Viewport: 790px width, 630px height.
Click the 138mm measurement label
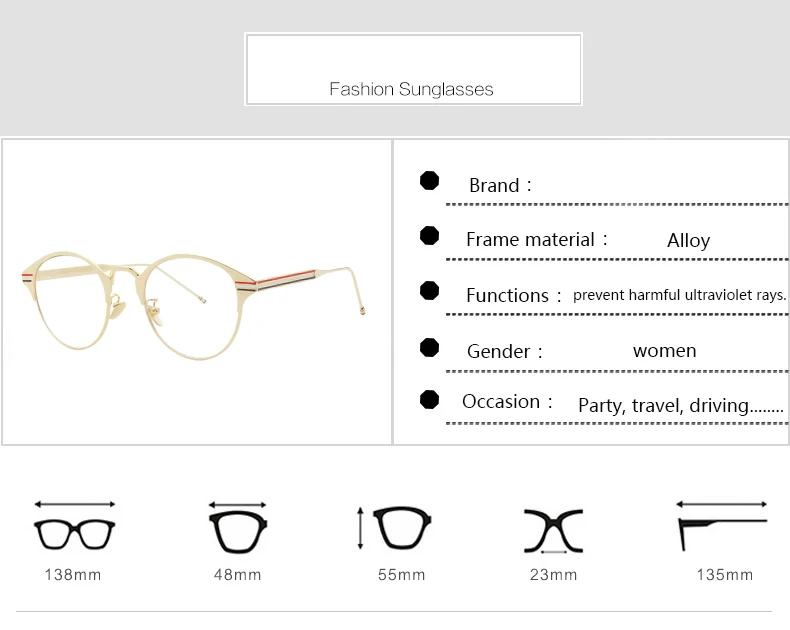[x=73, y=575]
